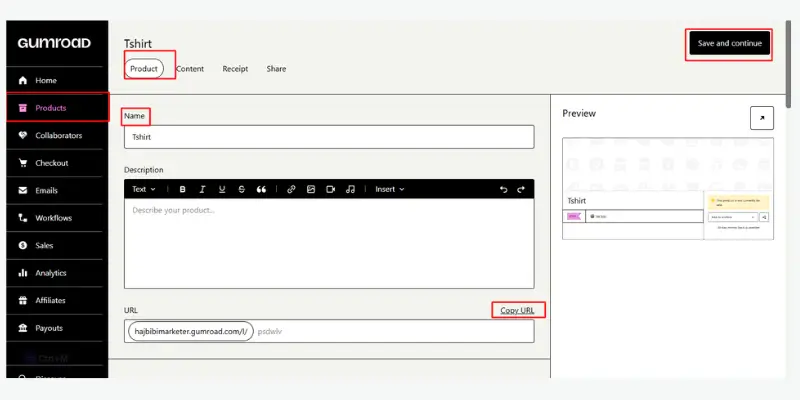Insert a block quote

click(261, 189)
